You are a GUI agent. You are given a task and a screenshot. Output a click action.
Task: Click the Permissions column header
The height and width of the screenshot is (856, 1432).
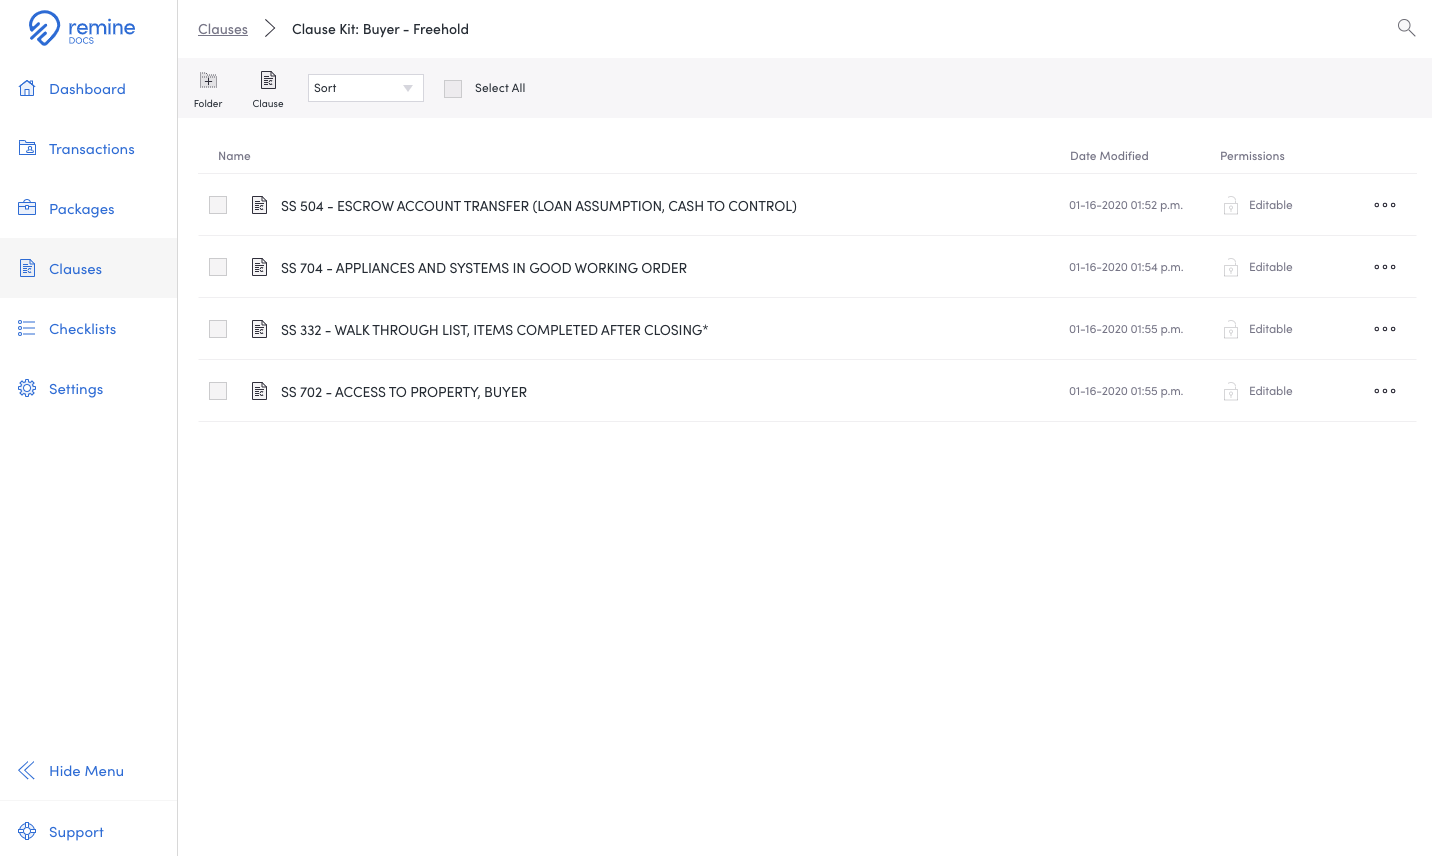pos(1252,156)
